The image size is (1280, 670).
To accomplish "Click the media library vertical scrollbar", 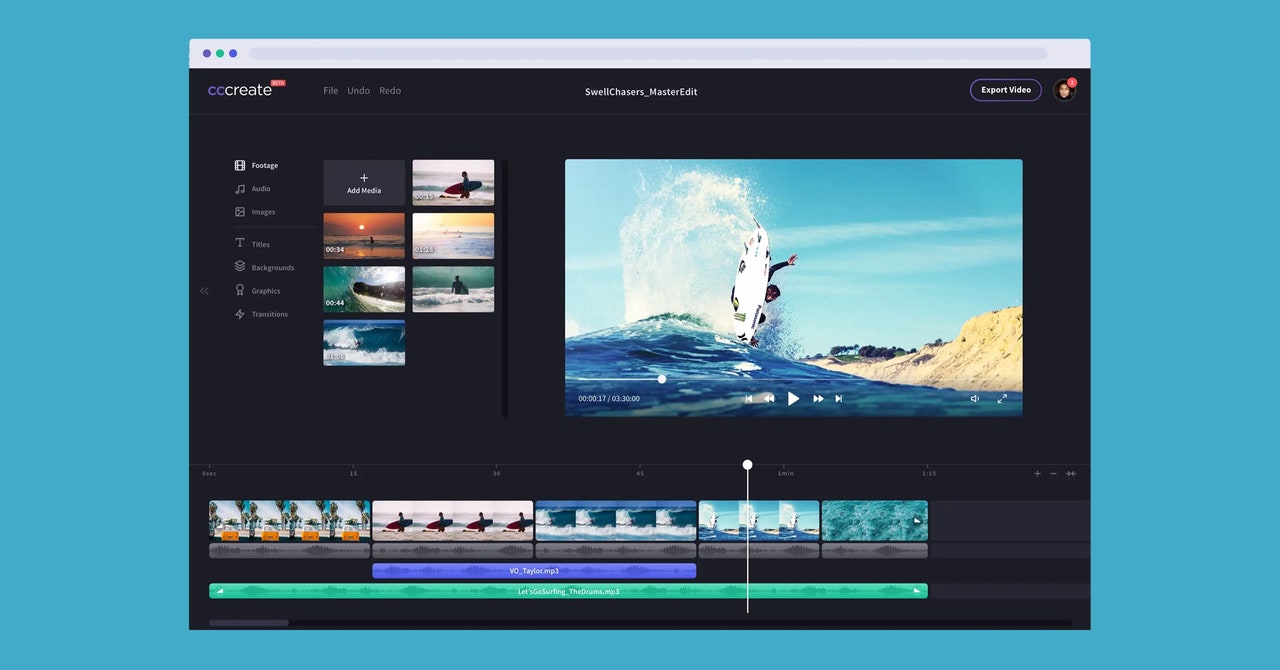I will coord(505,288).
